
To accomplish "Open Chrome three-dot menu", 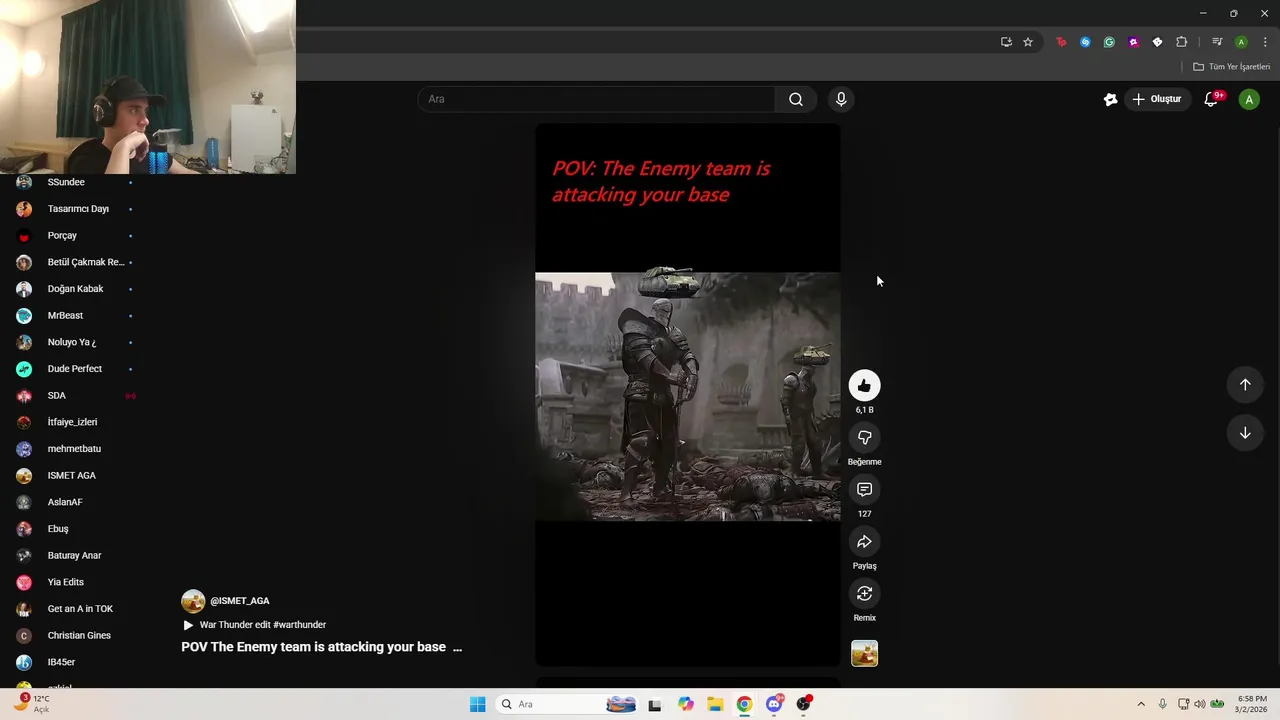I will [x=1265, y=42].
